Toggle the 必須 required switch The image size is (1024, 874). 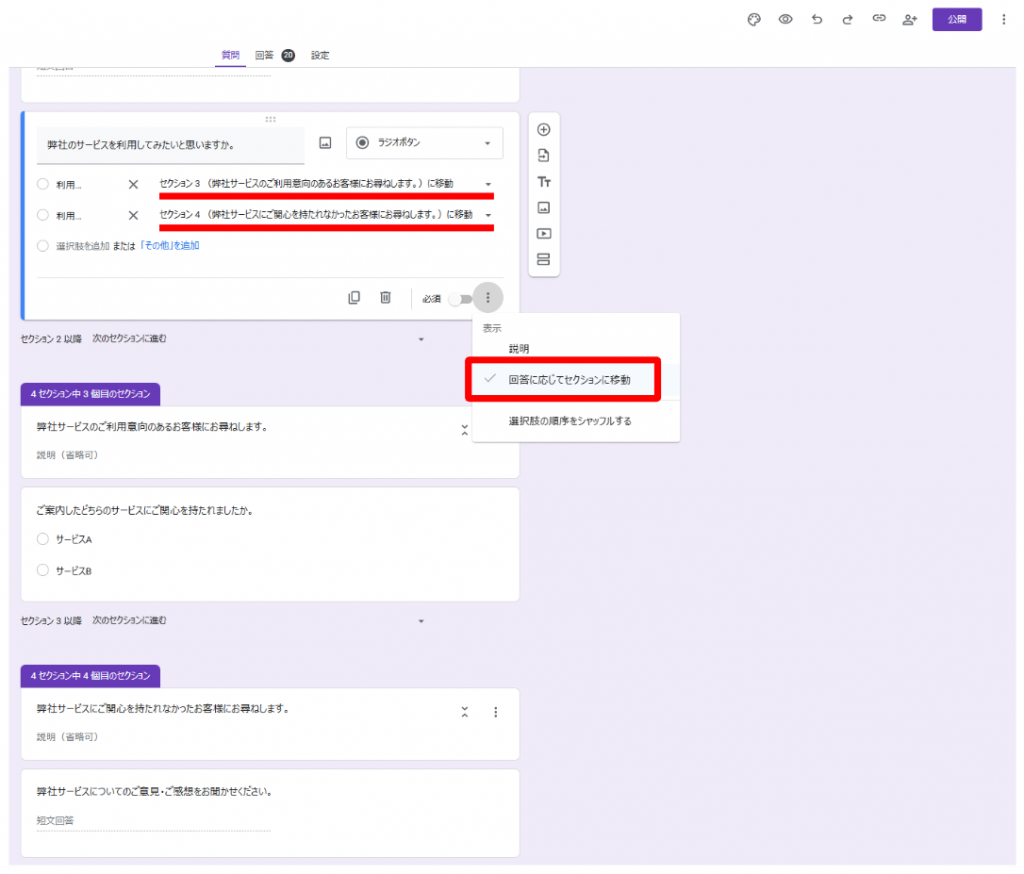459,299
